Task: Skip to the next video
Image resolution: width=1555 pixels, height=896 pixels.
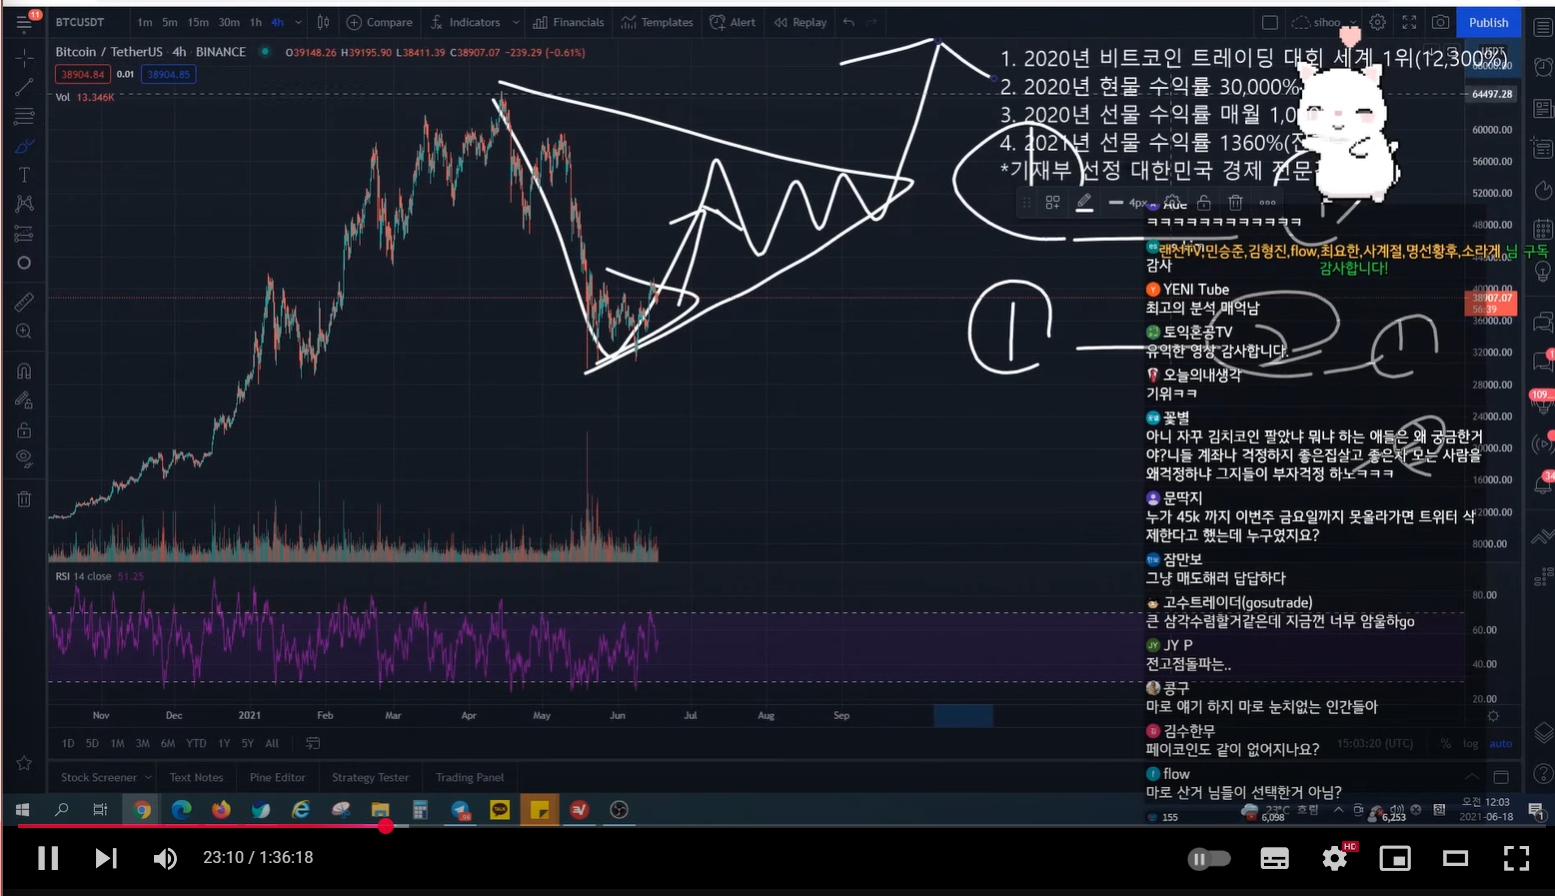Action: [x=106, y=858]
